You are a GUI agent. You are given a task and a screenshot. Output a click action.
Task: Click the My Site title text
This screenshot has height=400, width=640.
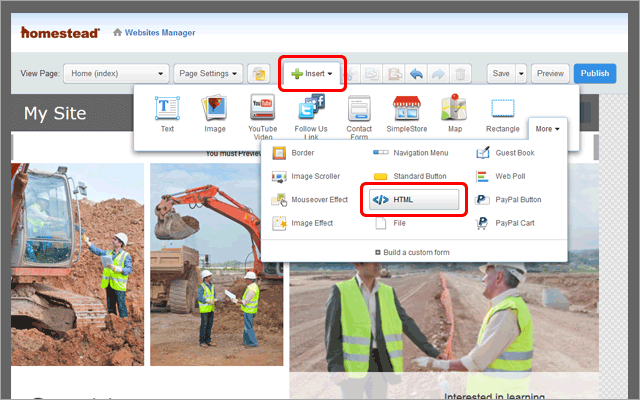click(x=55, y=113)
